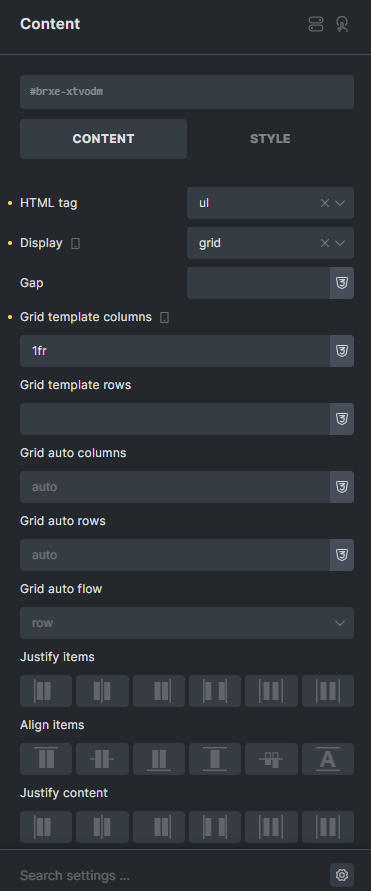
Task: Click the Grid template rows input field
Action: point(175,419)
